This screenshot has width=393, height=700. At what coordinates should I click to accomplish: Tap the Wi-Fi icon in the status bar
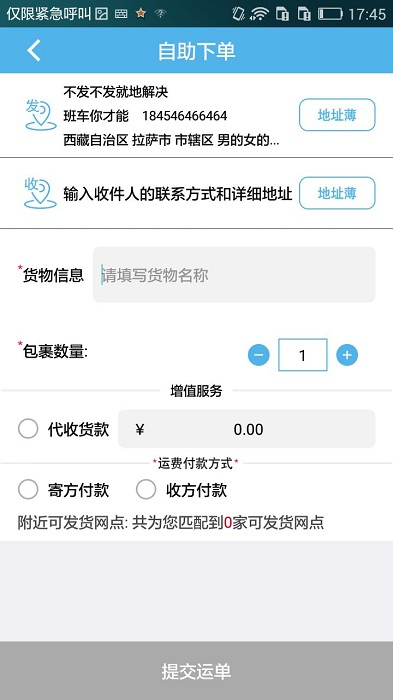point(259,14)
